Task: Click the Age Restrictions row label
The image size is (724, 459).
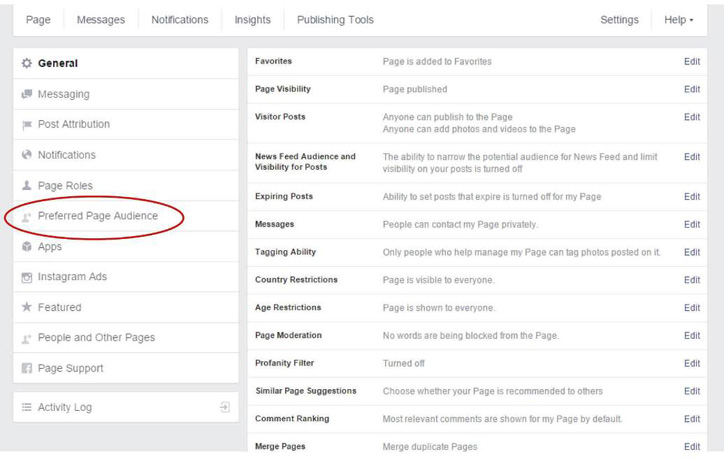Action: (288, 307)
